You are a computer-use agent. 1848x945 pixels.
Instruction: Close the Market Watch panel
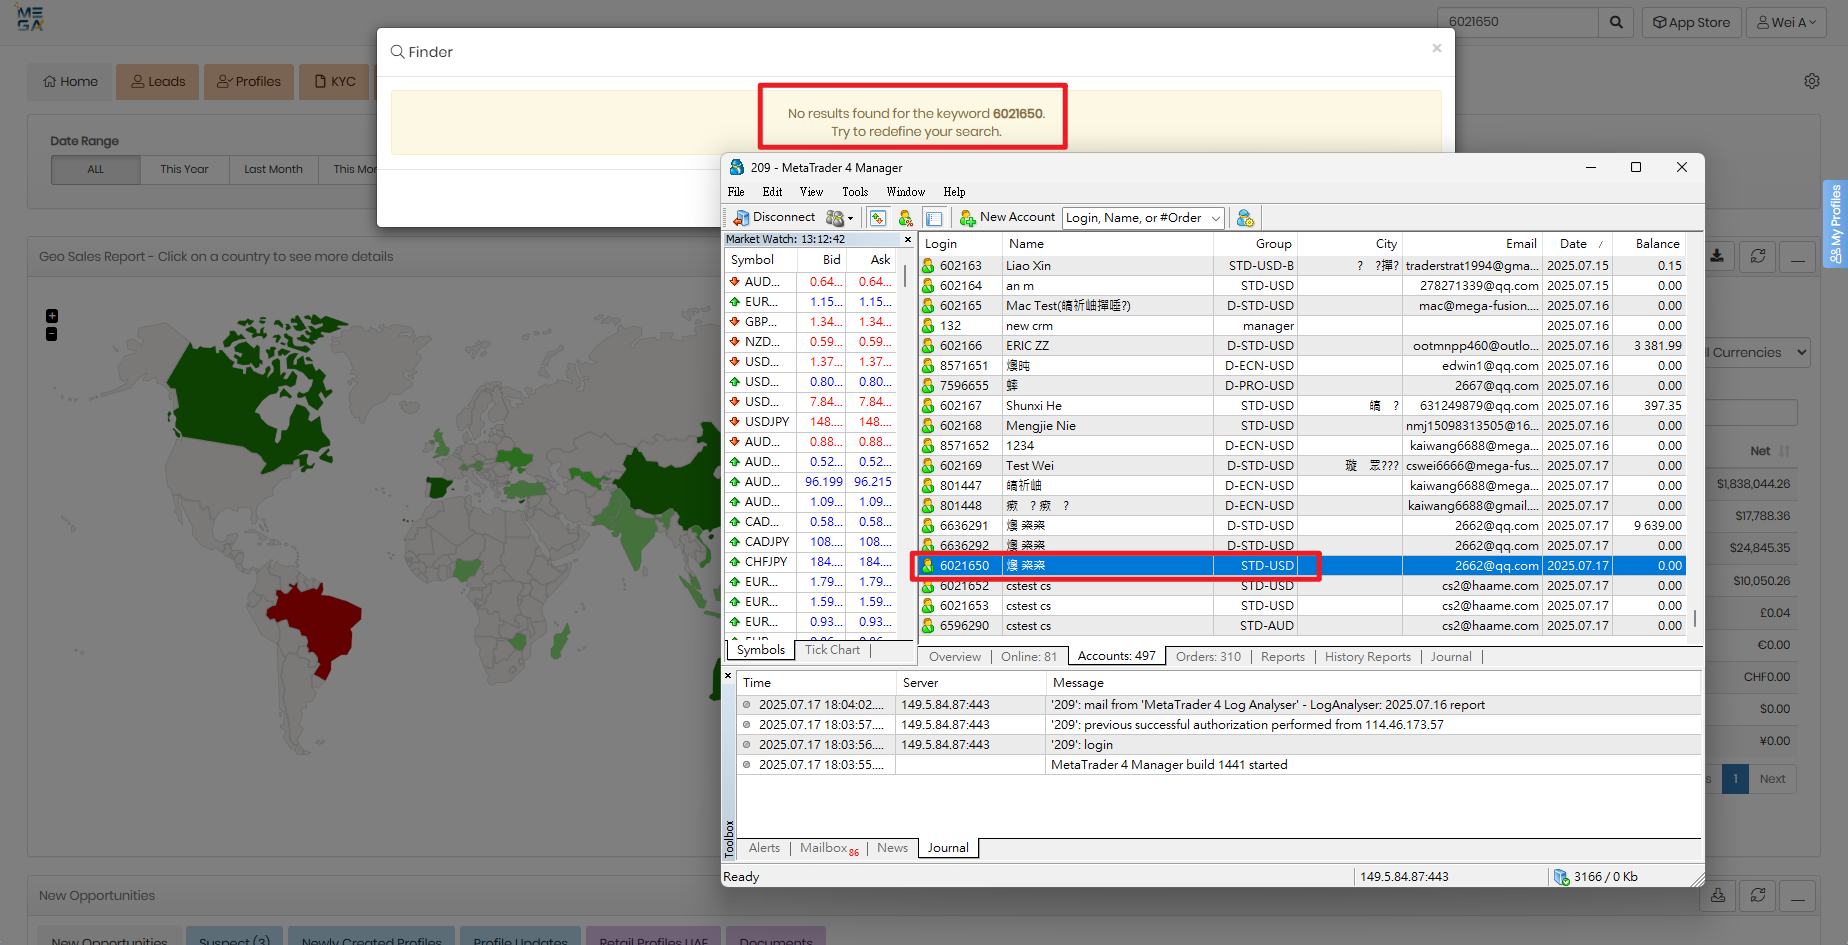click(908, 240)
